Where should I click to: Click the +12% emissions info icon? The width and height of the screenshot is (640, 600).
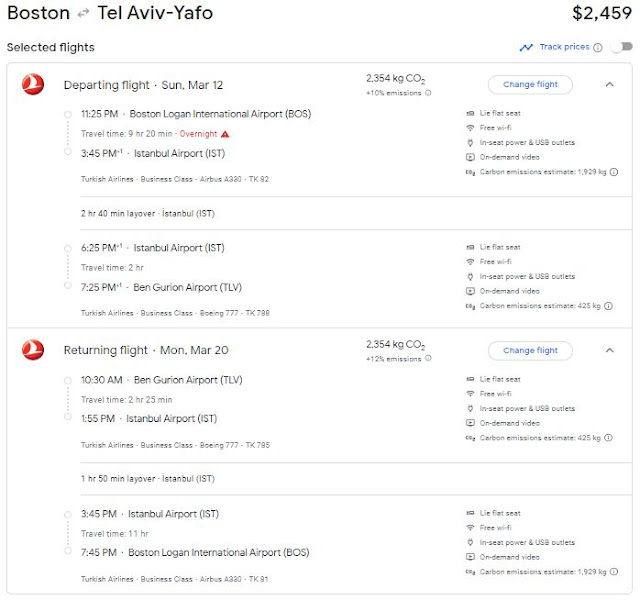pyautogui.click(x=428, y=359)
